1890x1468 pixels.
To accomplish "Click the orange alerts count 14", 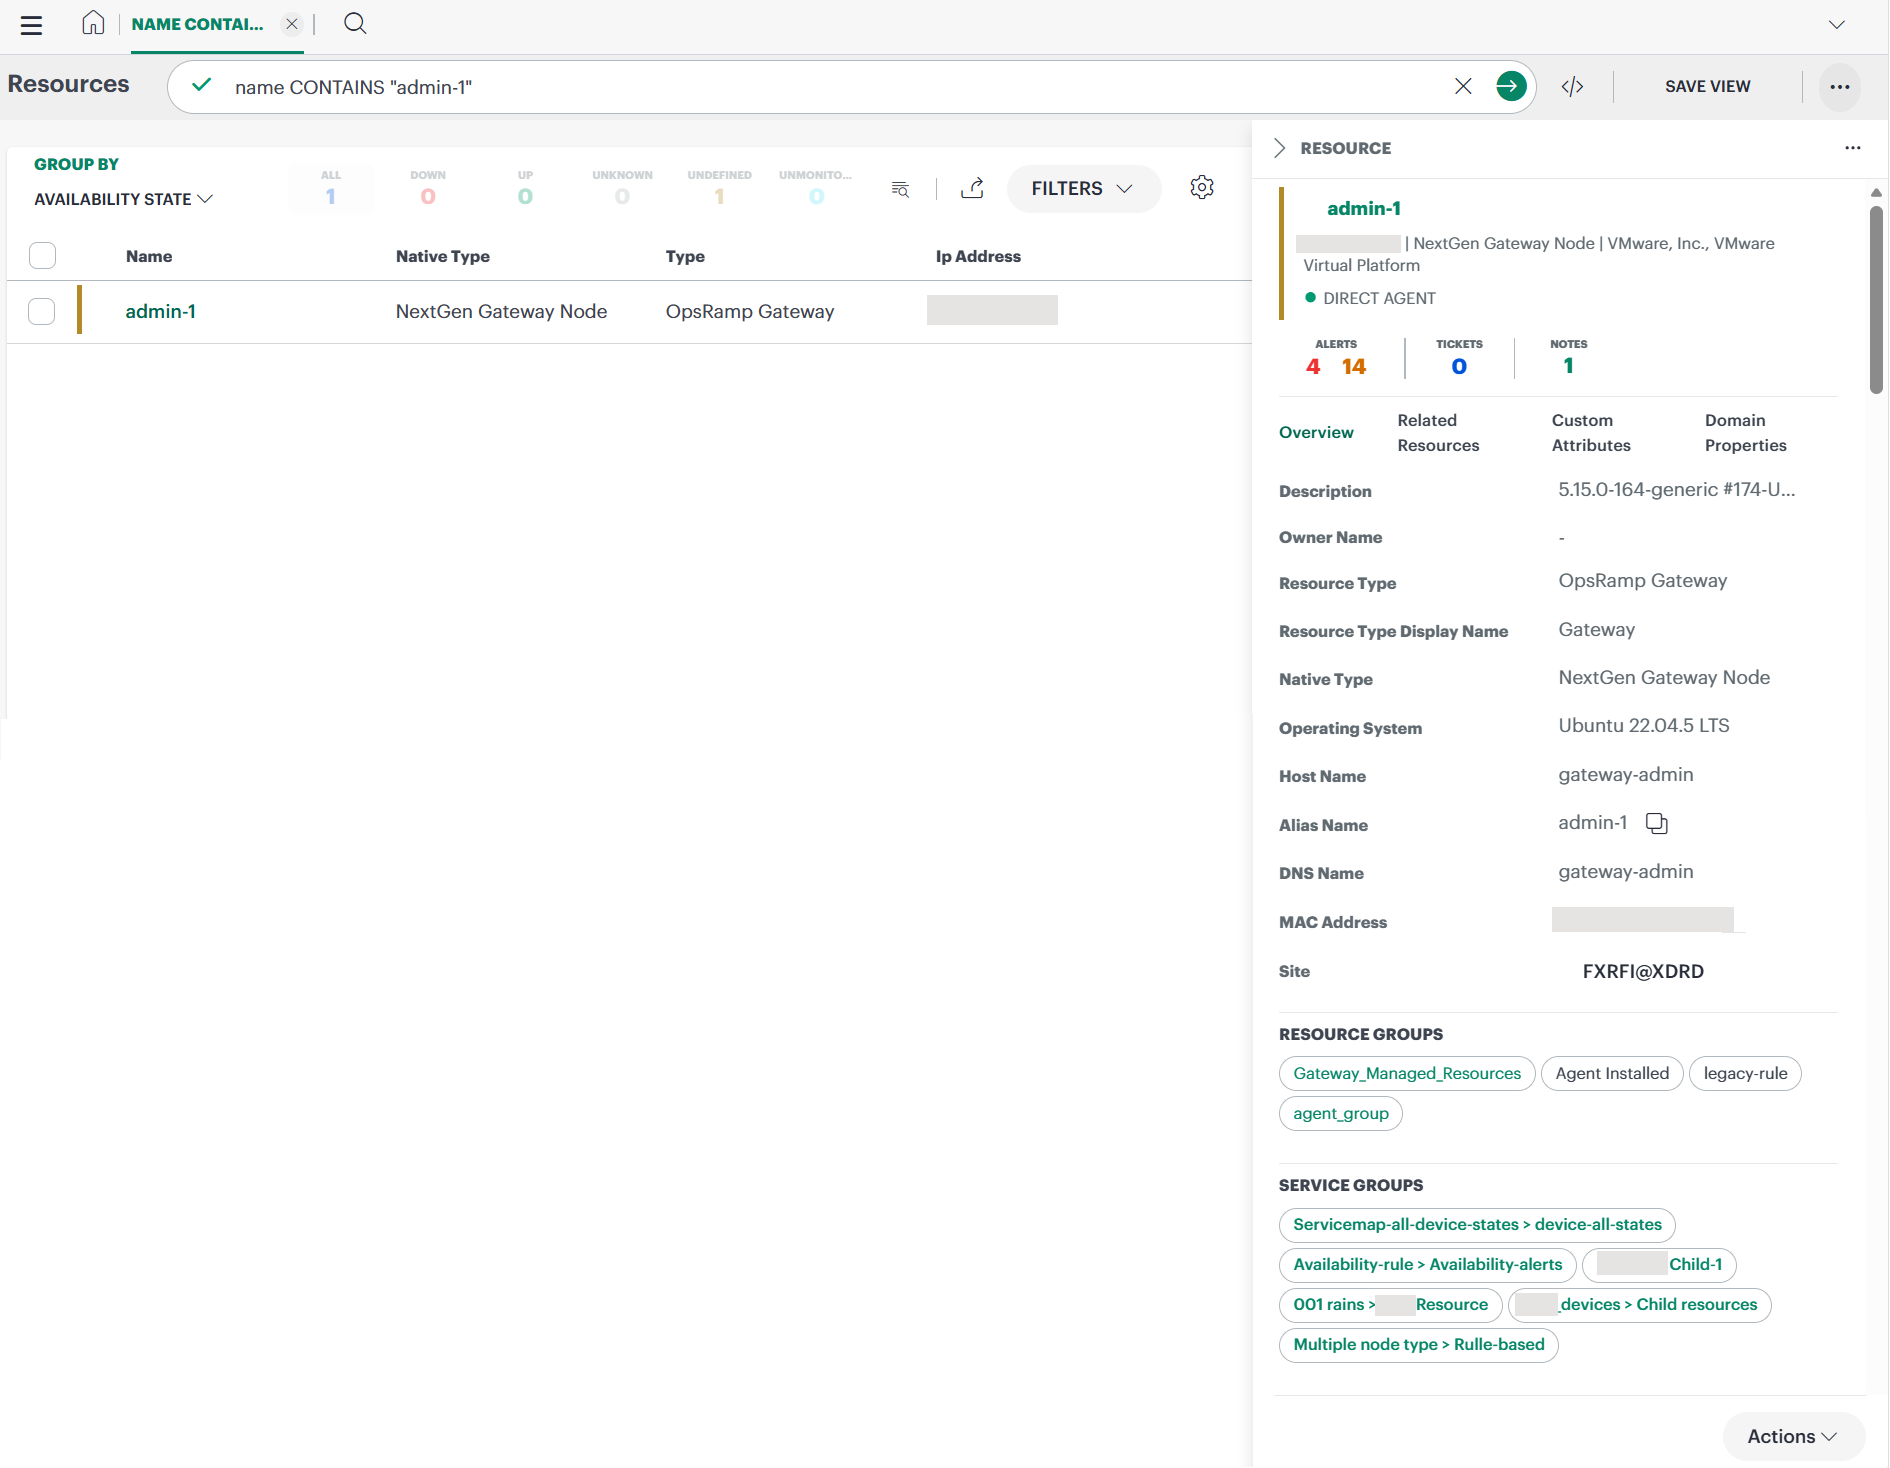I will [x=1354, y=367].
